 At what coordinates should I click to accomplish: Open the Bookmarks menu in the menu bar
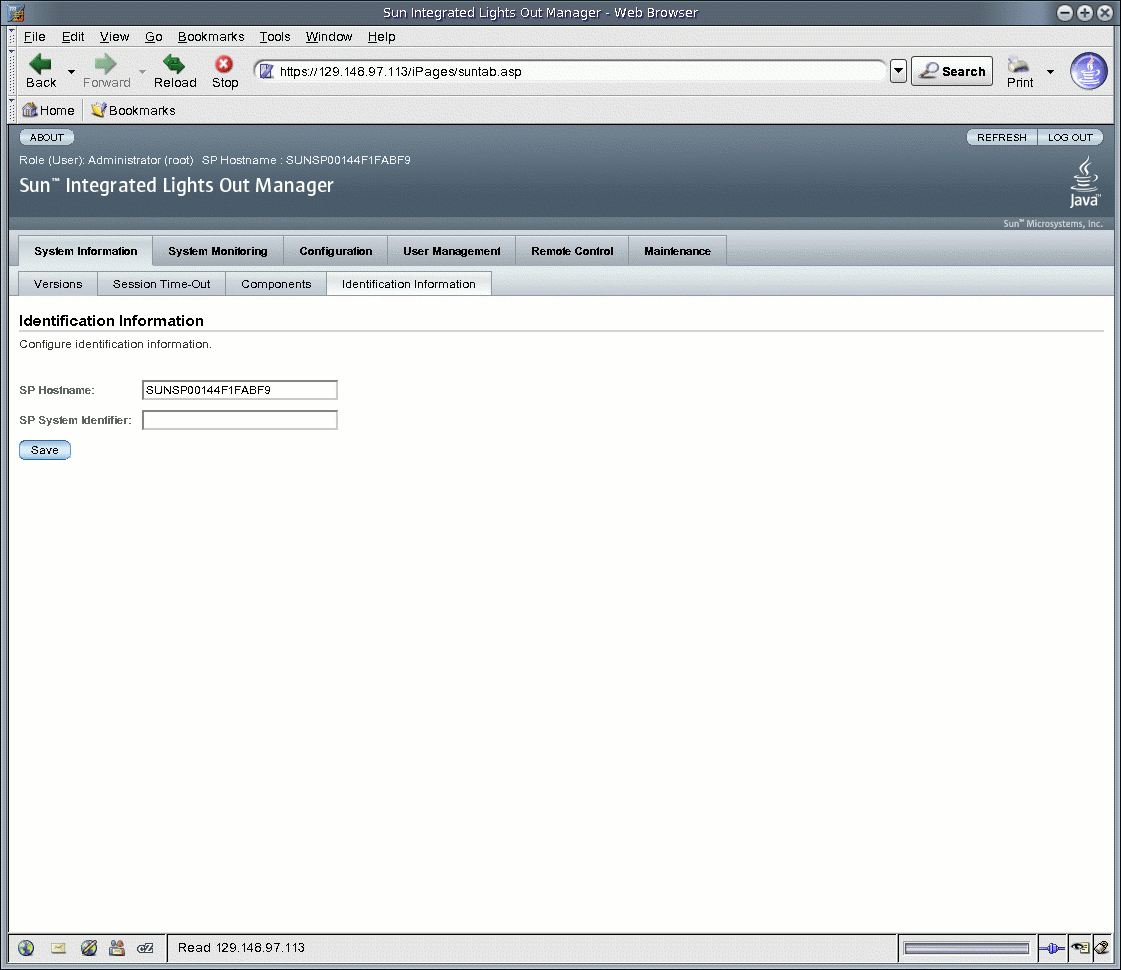click(211, 36)
